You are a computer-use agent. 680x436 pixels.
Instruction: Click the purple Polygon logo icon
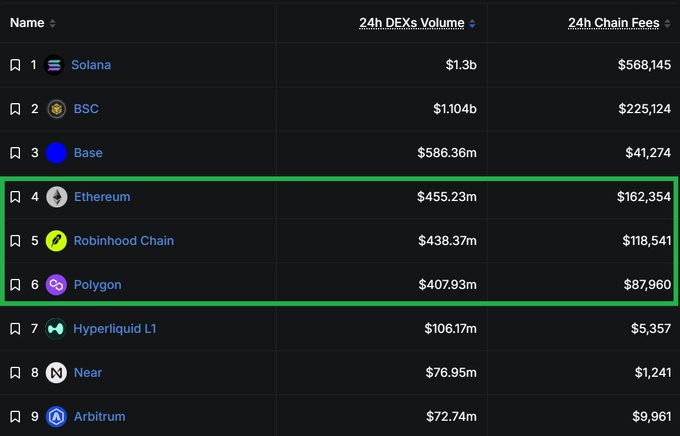[x=56, y=285]
